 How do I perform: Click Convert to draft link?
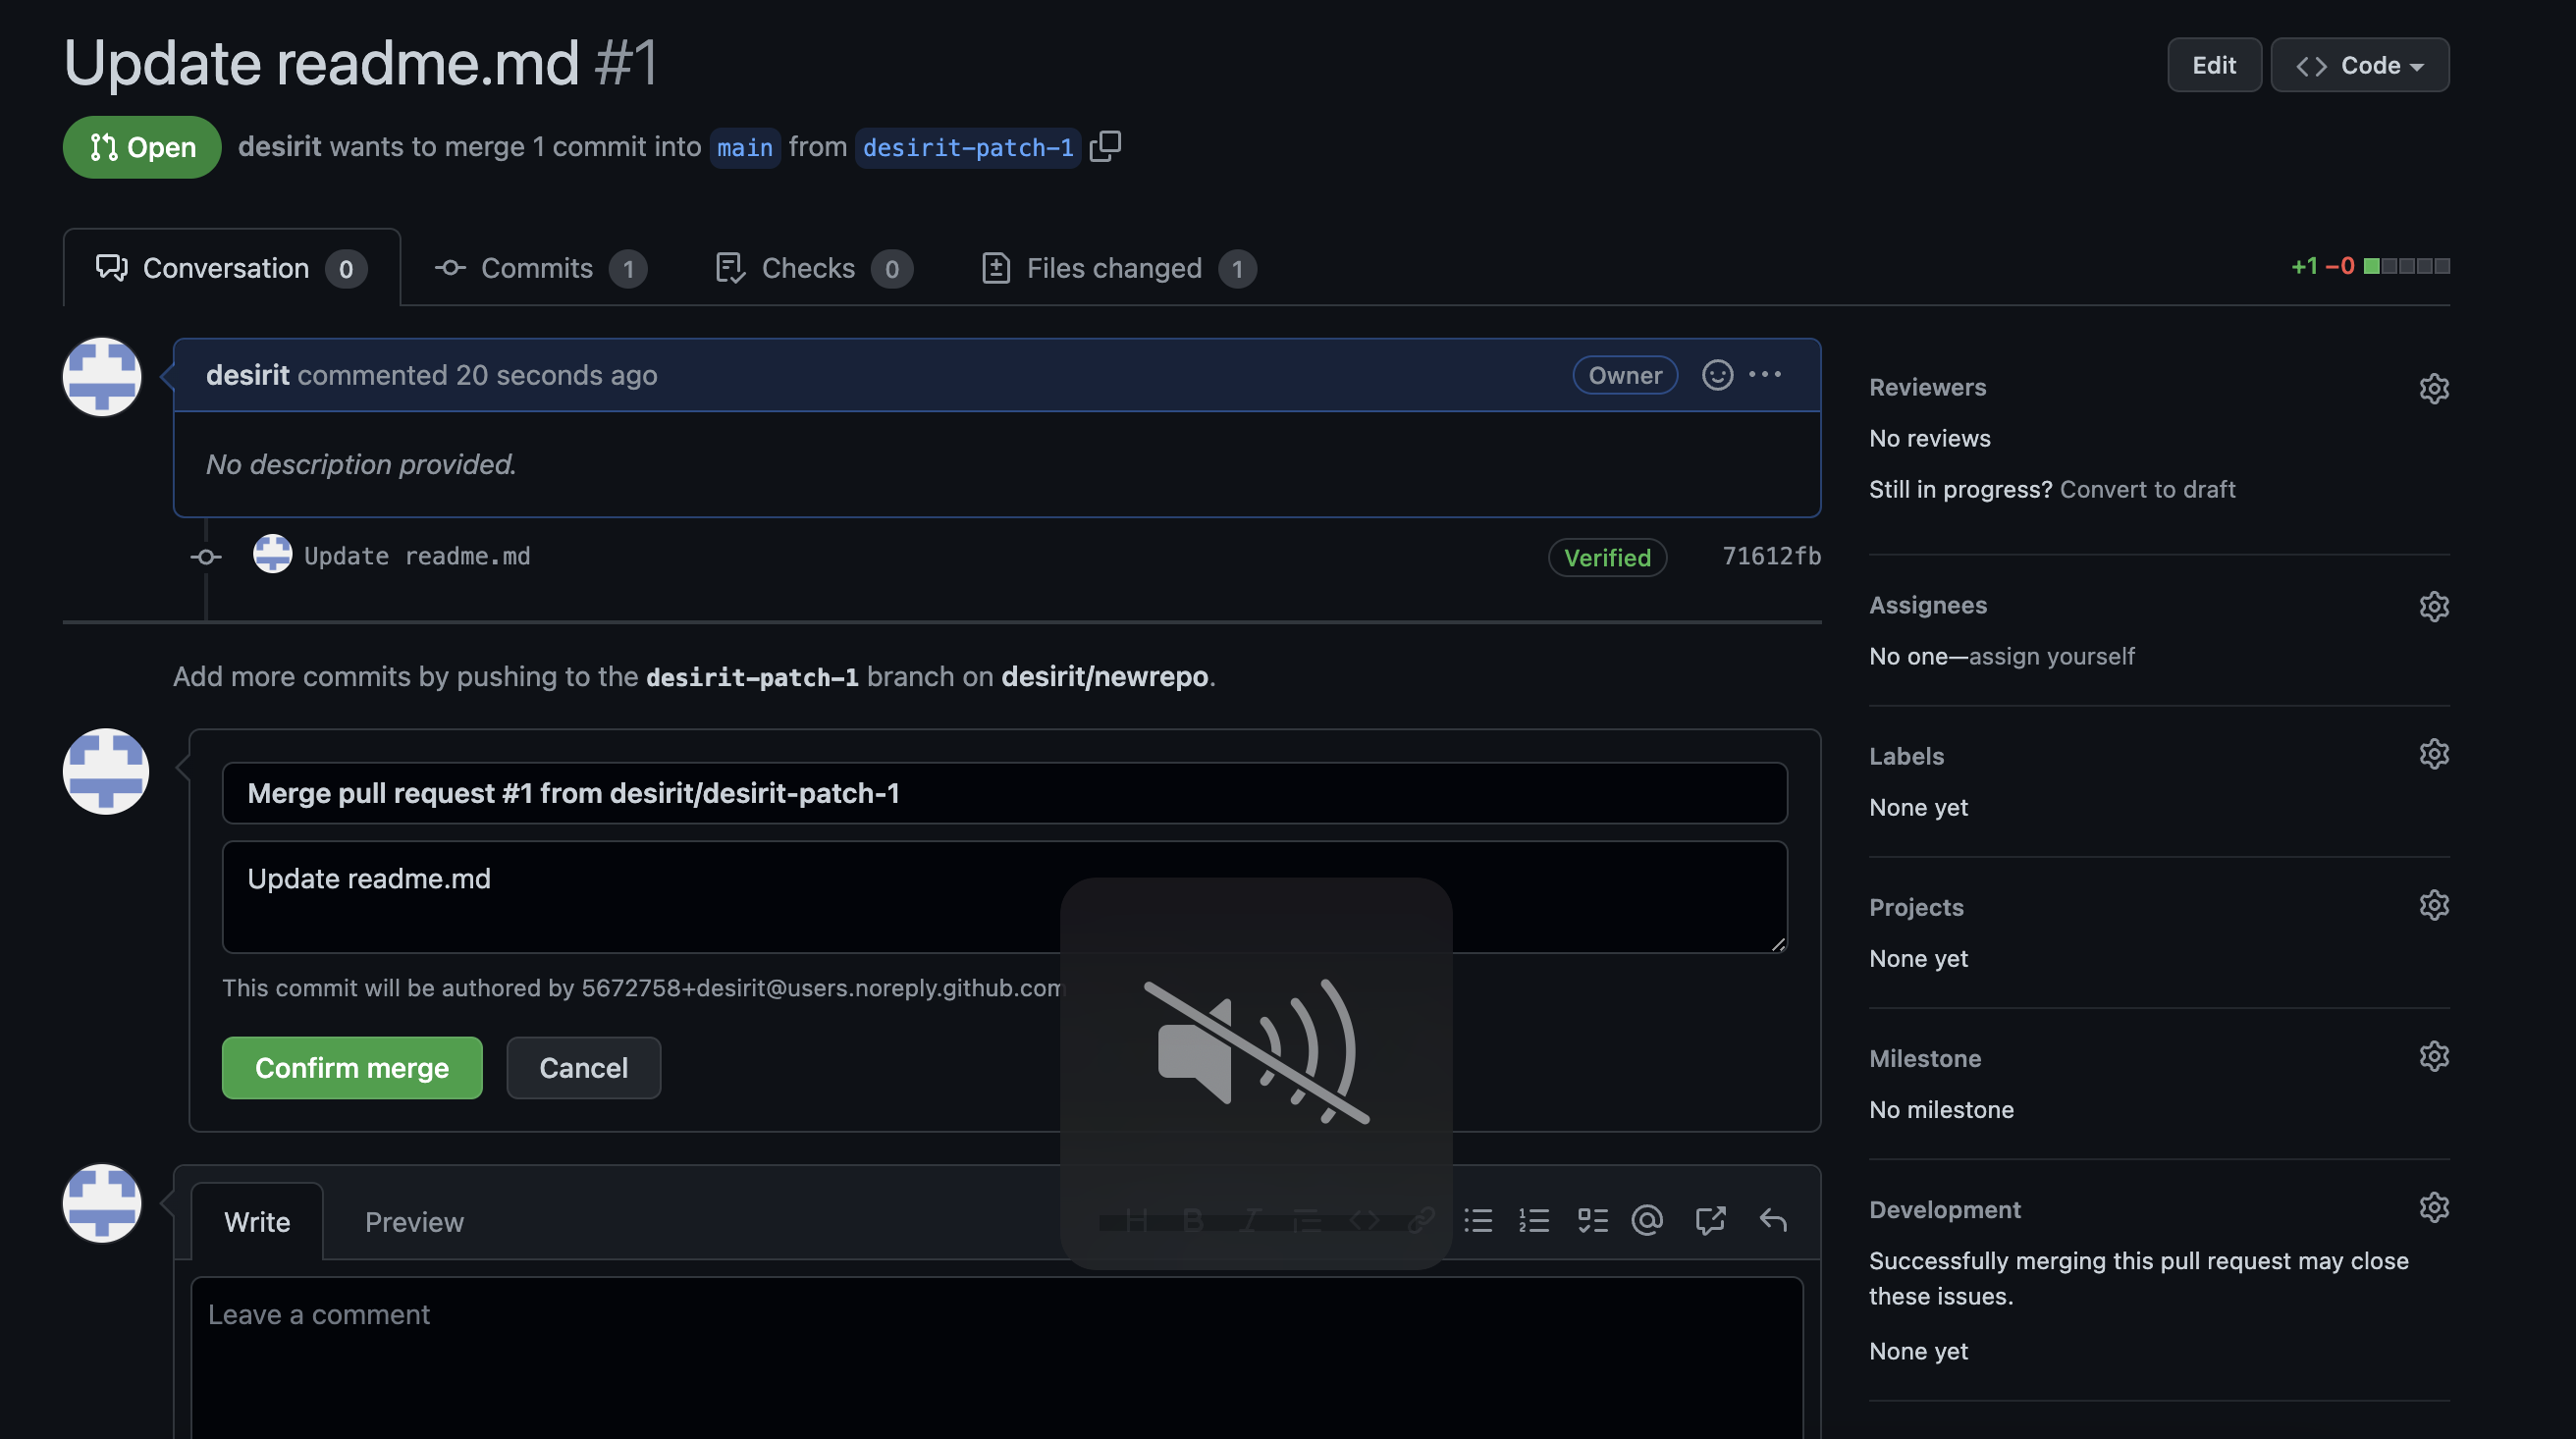tap(2147, 489)
